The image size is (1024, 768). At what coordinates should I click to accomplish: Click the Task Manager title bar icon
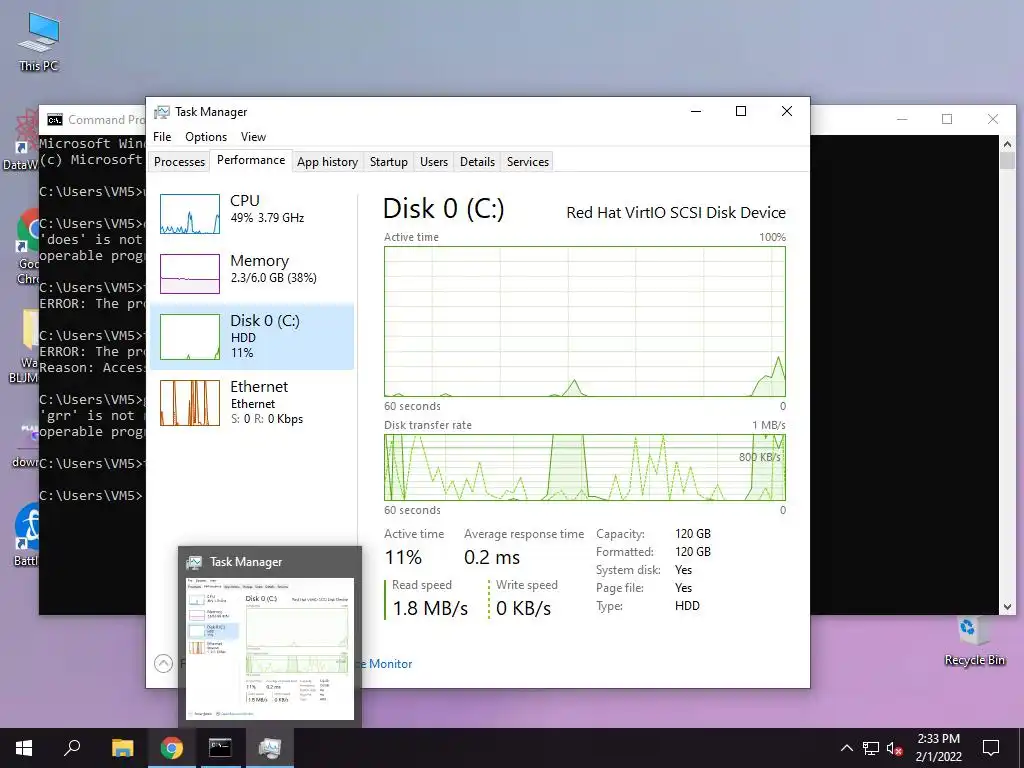(161, 112)
